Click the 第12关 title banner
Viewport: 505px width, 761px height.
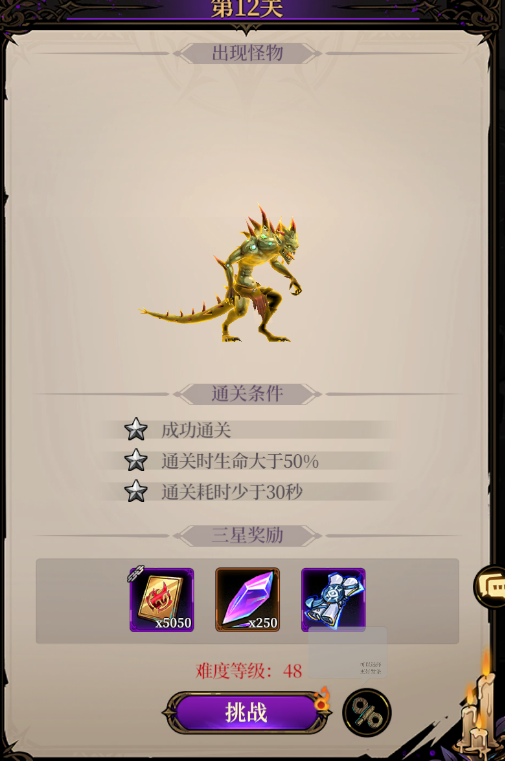pos(246,9)
